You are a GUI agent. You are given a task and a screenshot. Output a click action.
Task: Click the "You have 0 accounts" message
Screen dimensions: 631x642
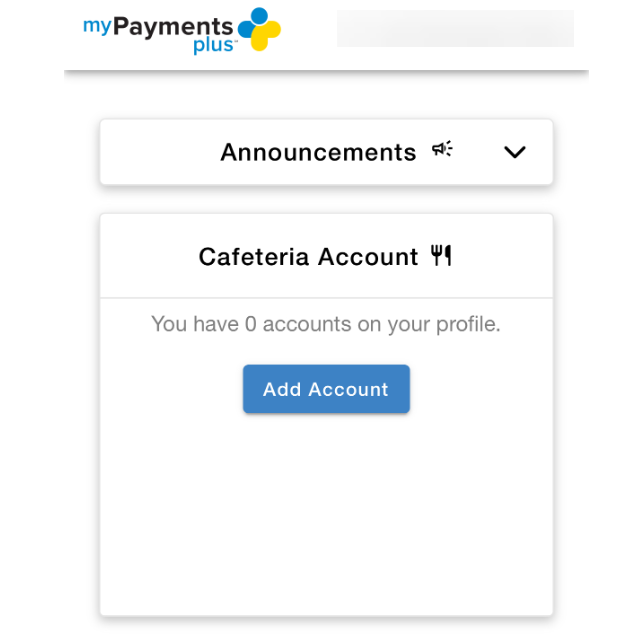pos(325,324)
